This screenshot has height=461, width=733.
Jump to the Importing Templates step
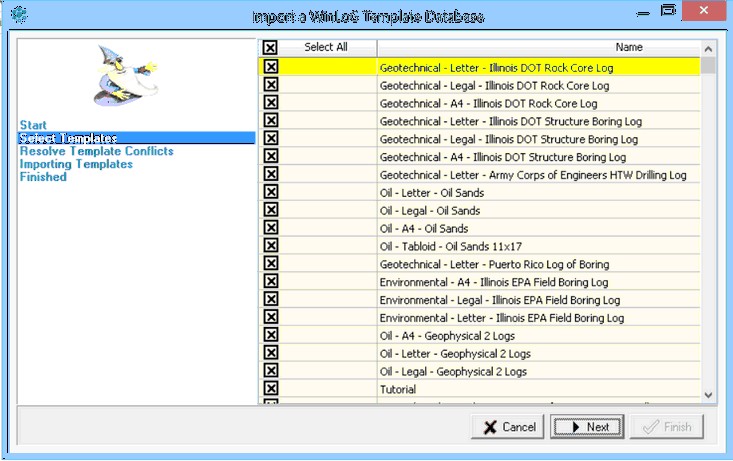coord(76,164)
